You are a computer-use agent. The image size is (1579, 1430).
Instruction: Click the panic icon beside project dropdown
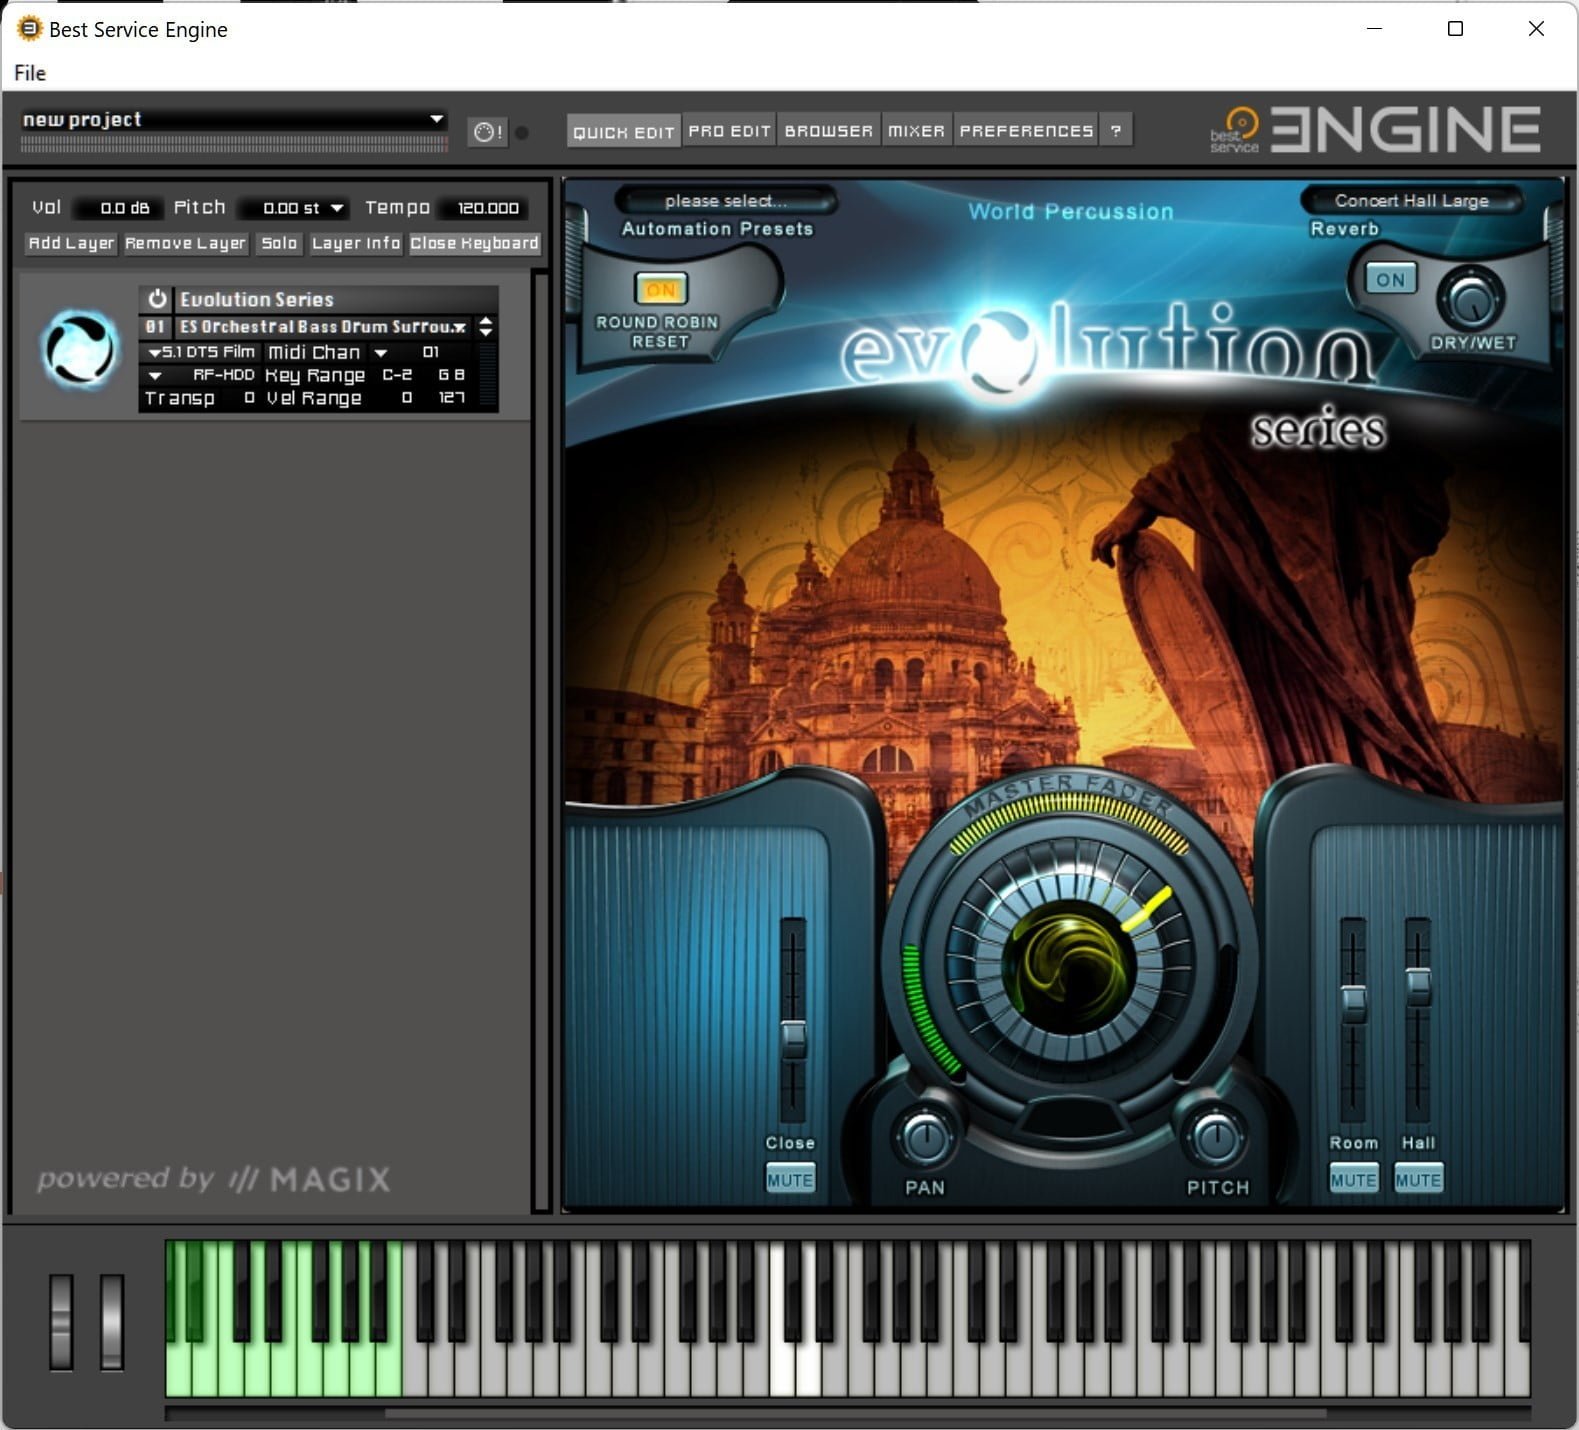(487, 132)
